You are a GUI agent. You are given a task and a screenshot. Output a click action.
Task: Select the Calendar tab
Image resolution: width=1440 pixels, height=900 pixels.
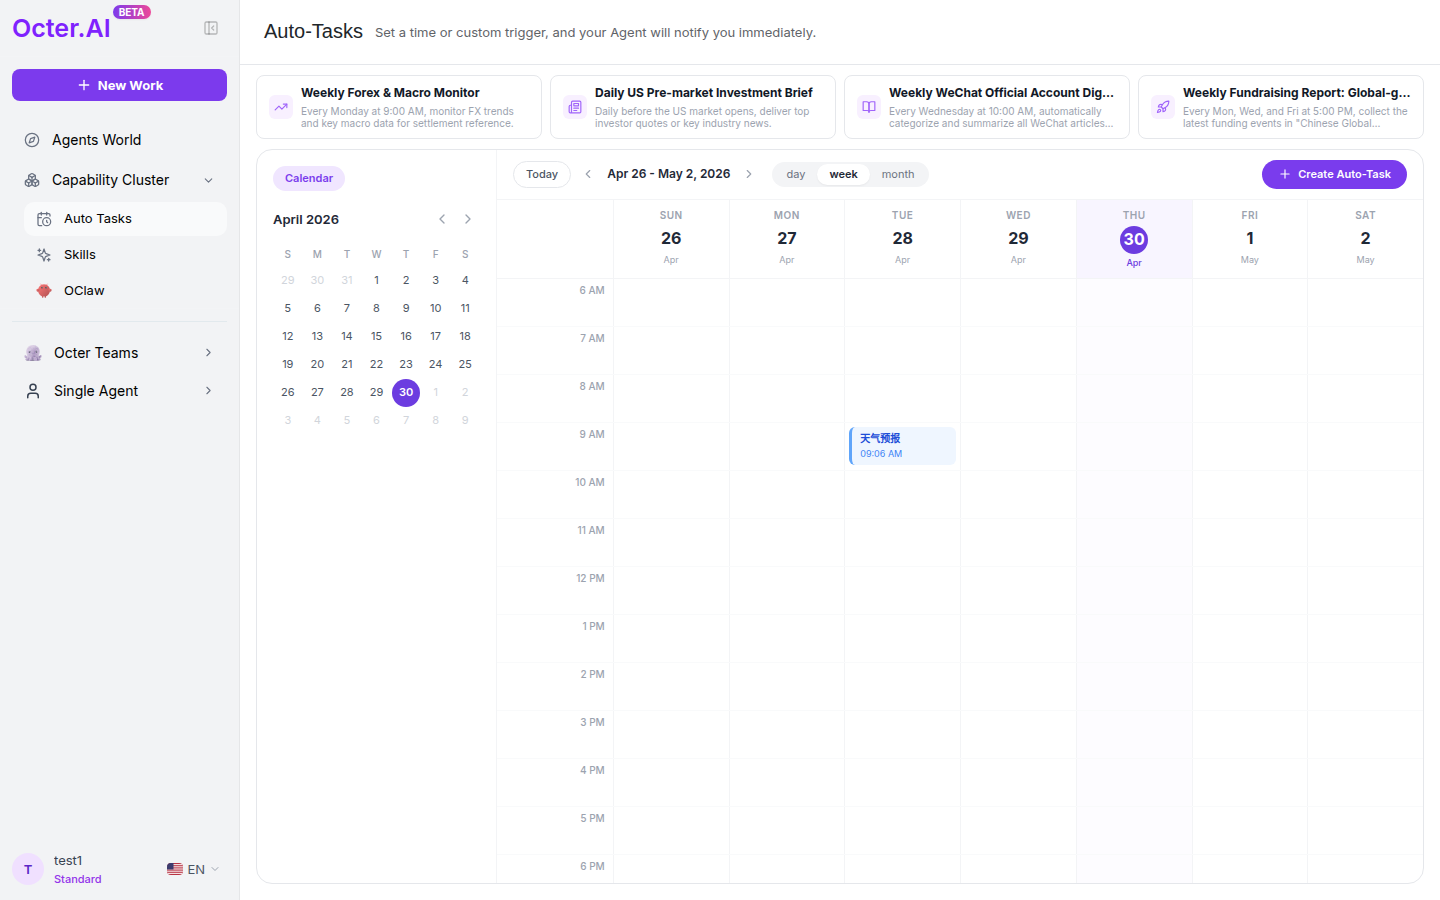coord(309,178)
